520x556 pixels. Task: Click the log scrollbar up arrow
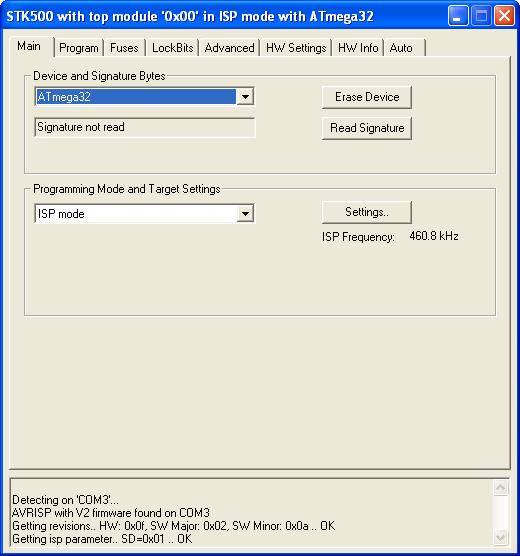click(500, 488)
